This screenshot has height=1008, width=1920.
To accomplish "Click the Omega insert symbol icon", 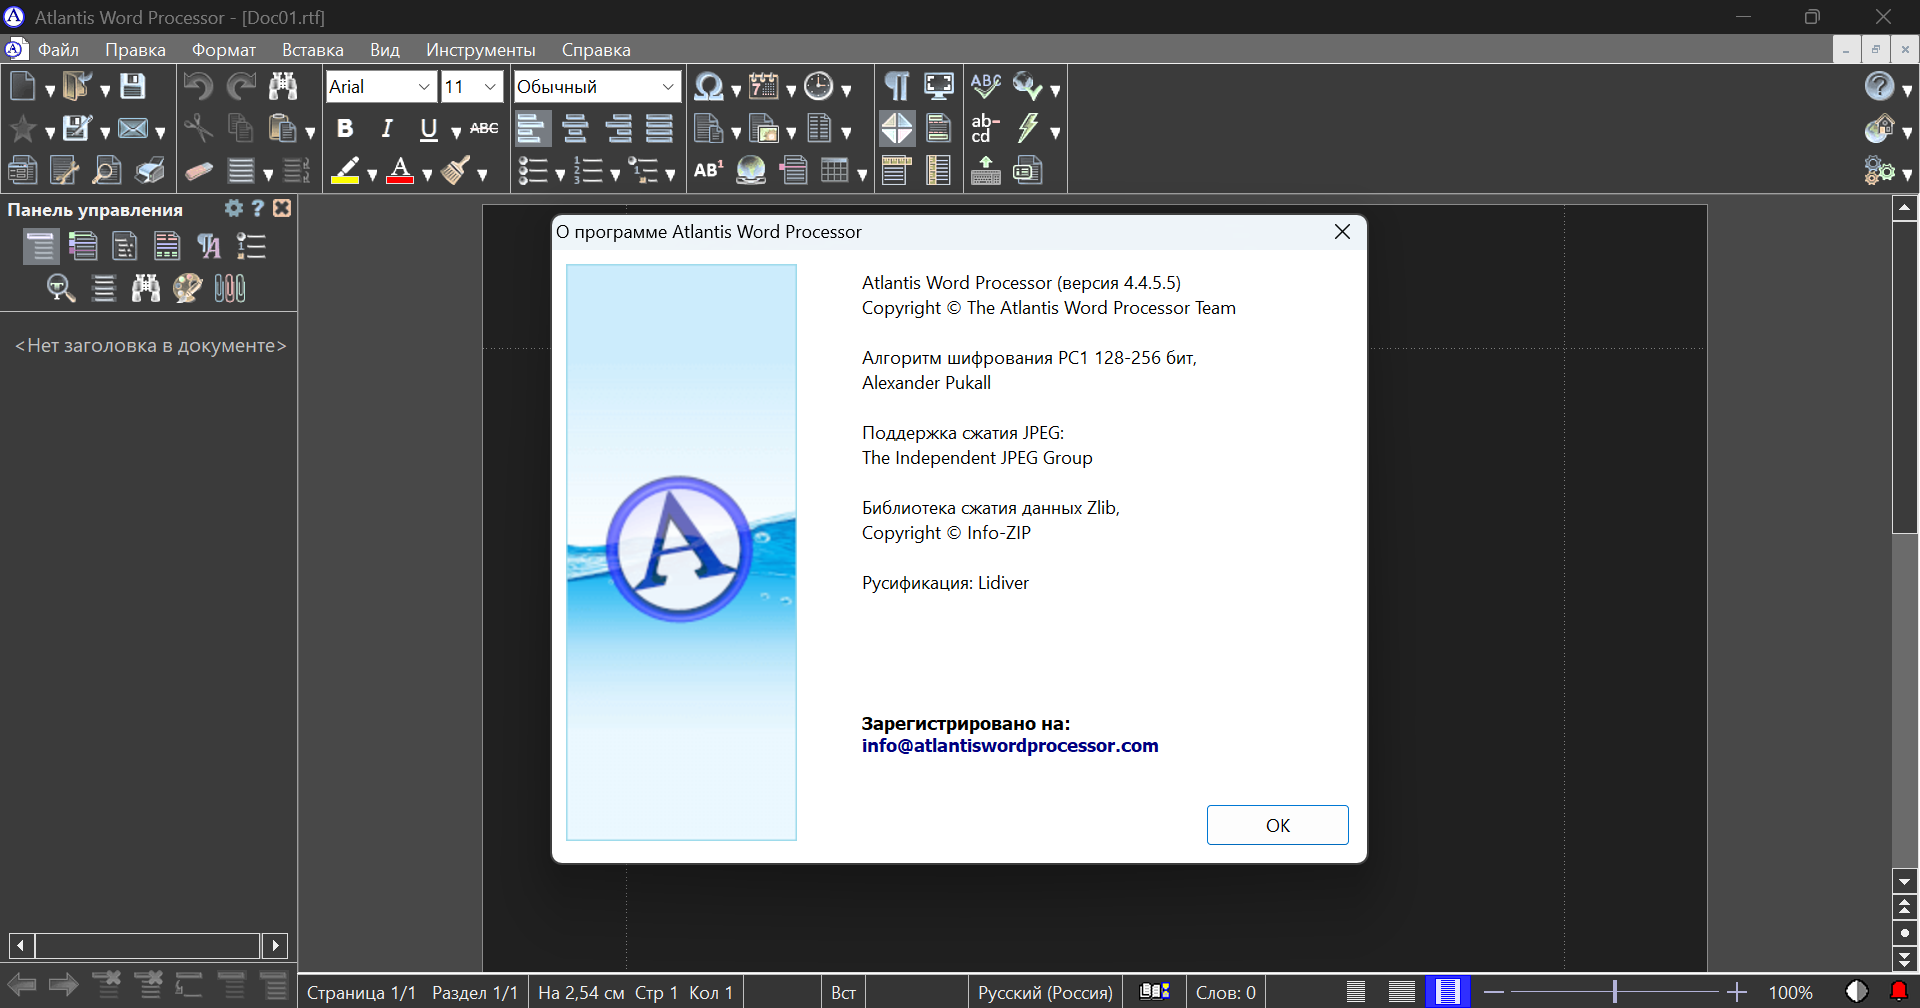I will pyautogui.click(x=709, y=87).
